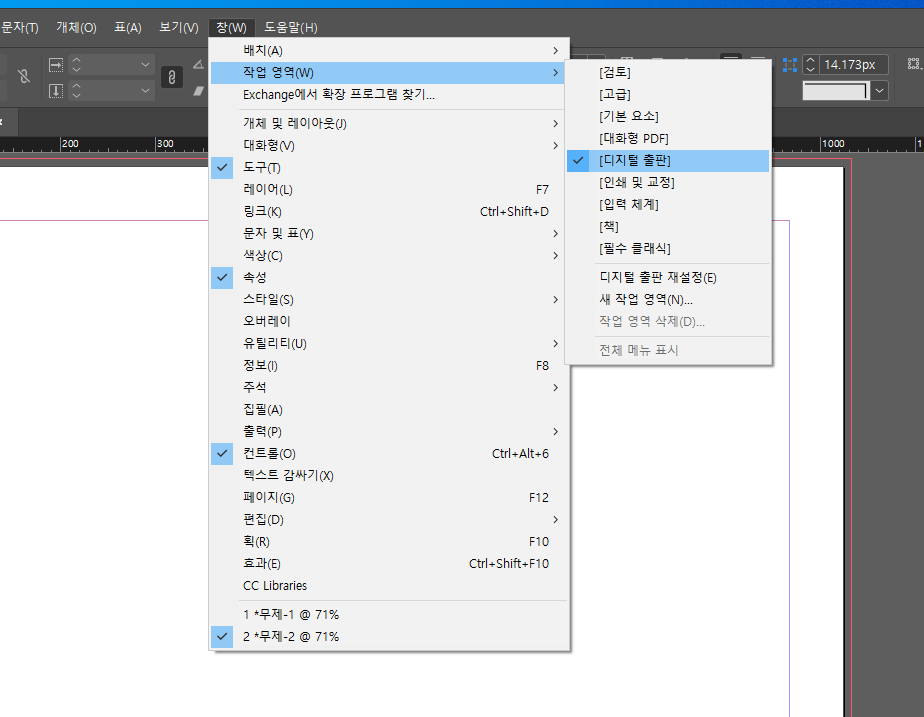924x717 pixels.
Task: Toggle the checked 속성 panel
Action: (x=387, y=277)
